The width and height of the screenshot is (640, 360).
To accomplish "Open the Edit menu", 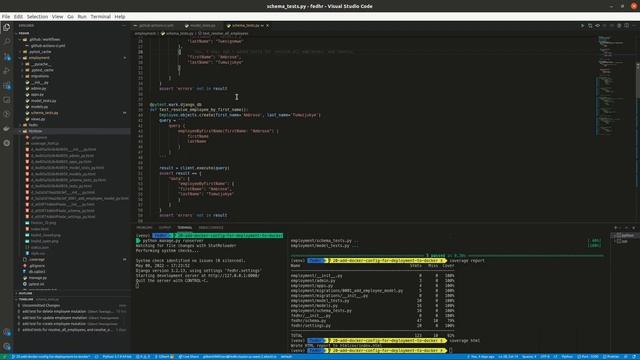I will click(x=18, y=16).
